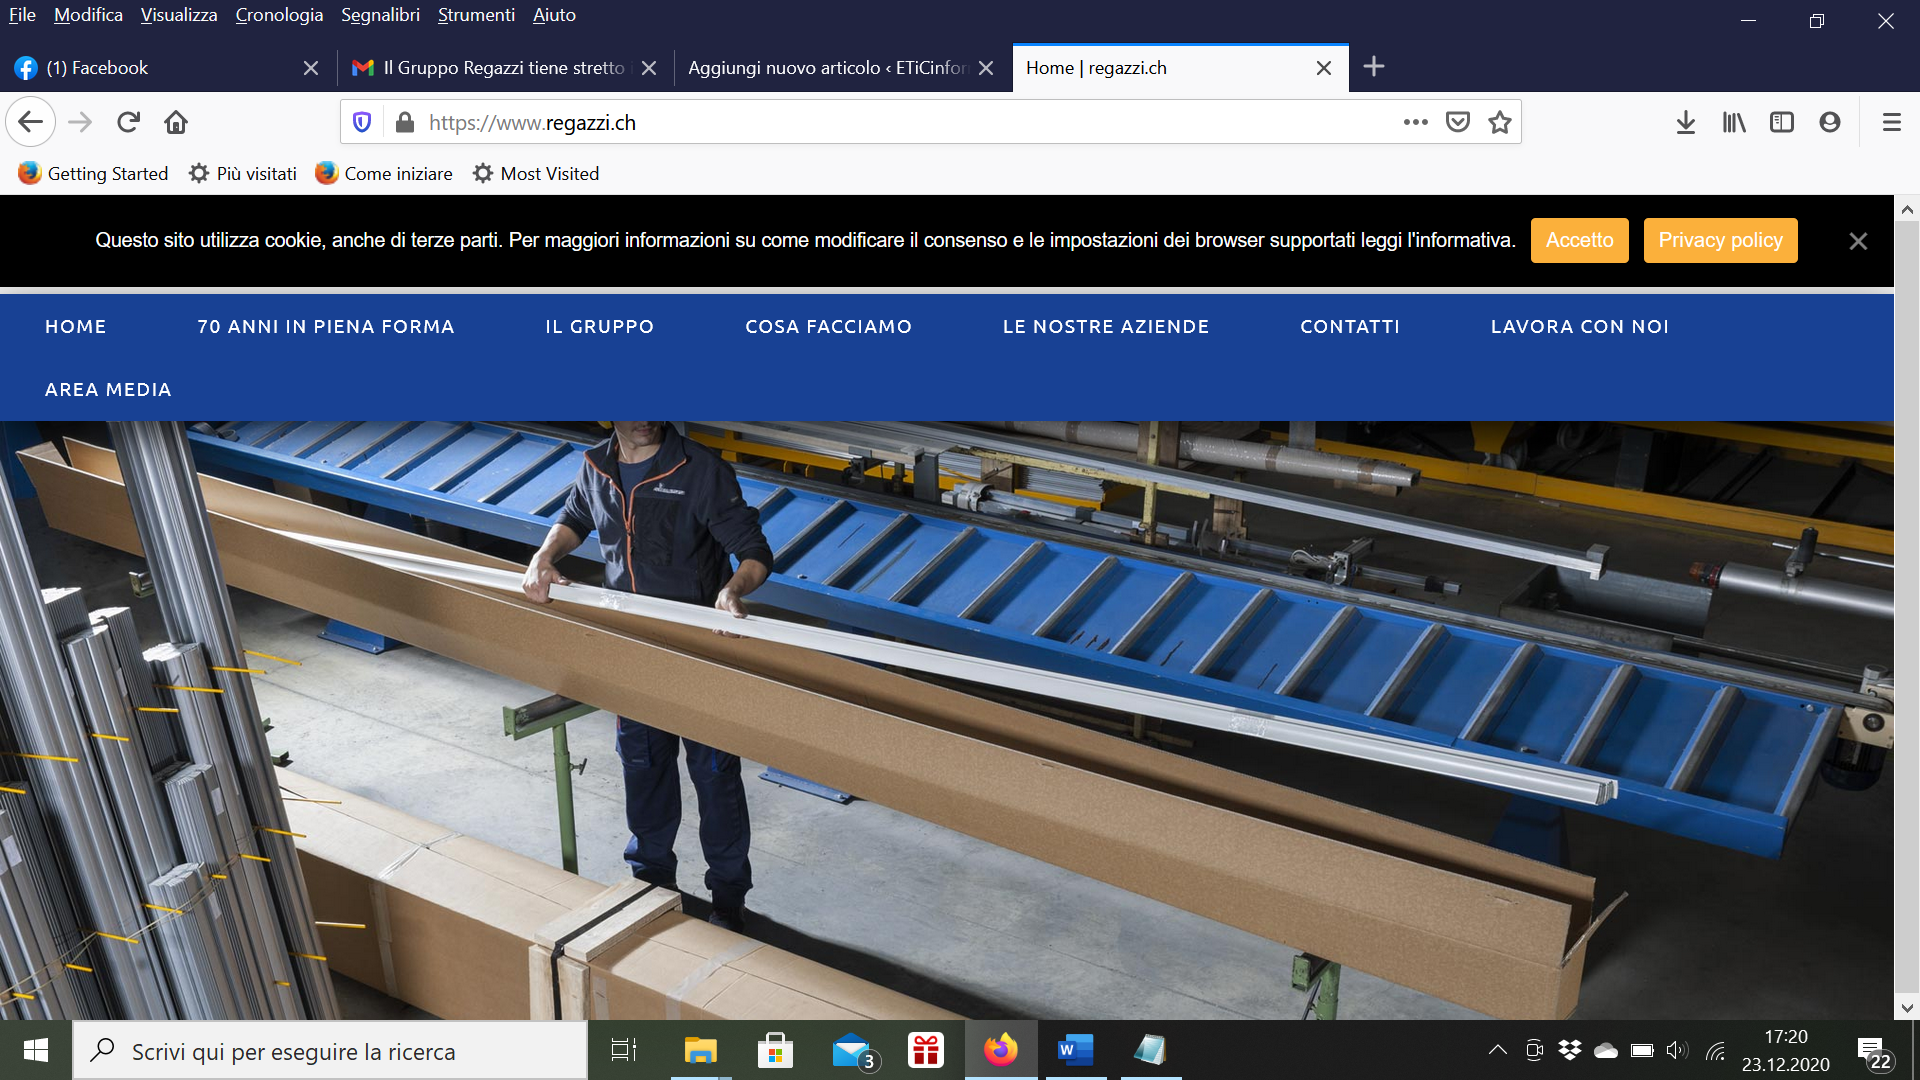Open the browser home page icon

[176, 122]
